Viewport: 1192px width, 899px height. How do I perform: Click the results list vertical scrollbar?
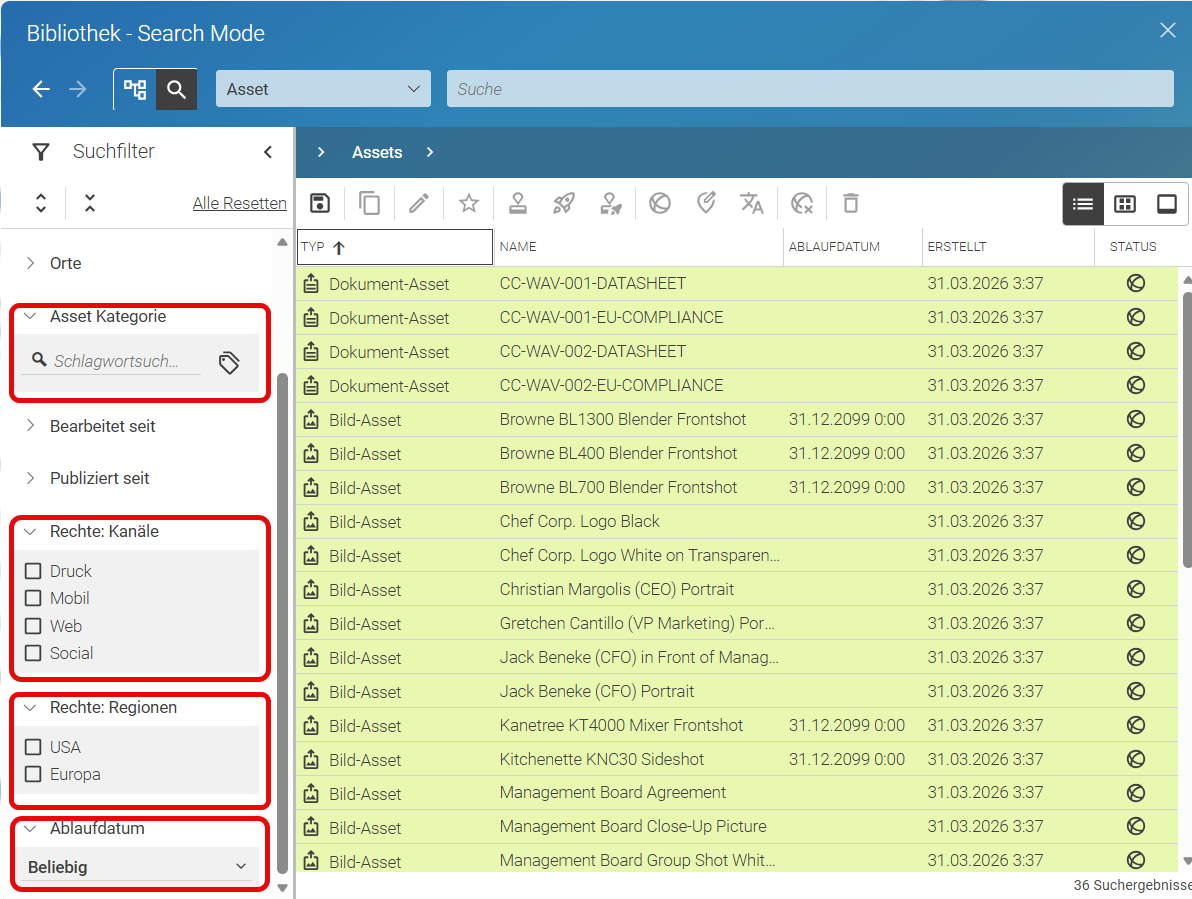click(x=1187, y=429)
